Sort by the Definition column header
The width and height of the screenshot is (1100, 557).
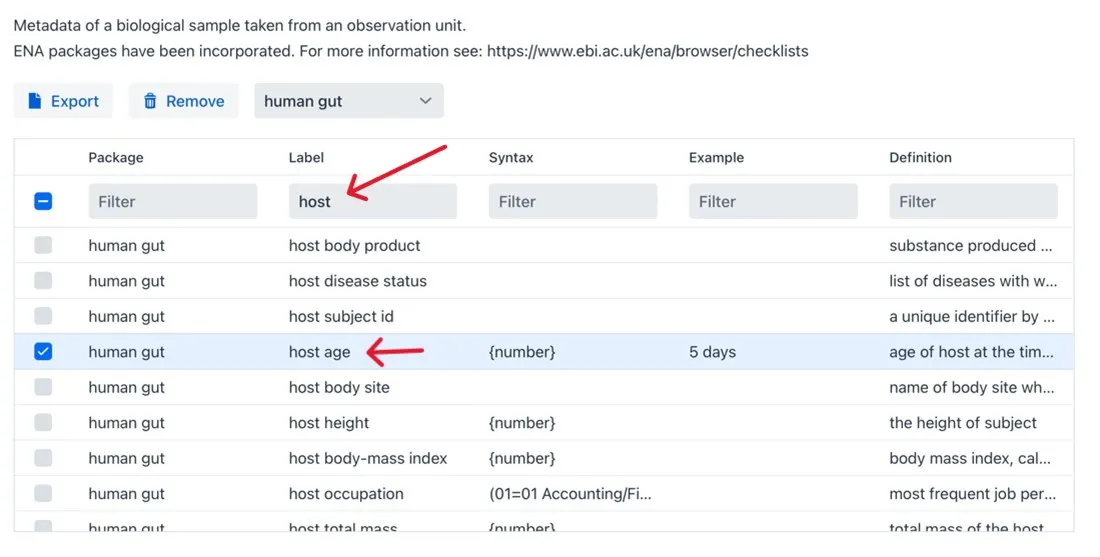click(920, 157)
